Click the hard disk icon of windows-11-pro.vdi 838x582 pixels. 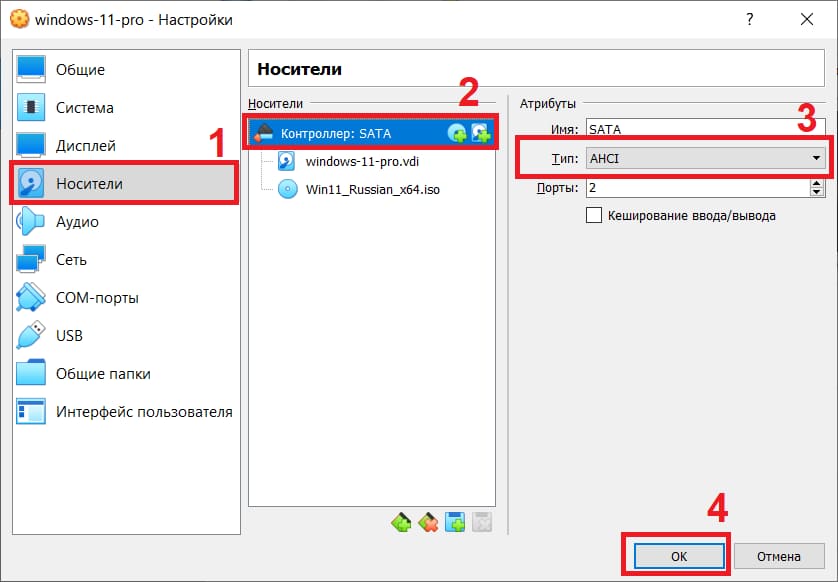pos(286,161)
